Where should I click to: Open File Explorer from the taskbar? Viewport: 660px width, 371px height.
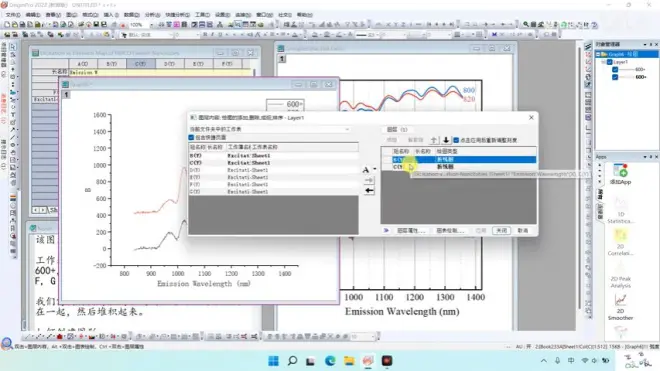coord(349,361)
